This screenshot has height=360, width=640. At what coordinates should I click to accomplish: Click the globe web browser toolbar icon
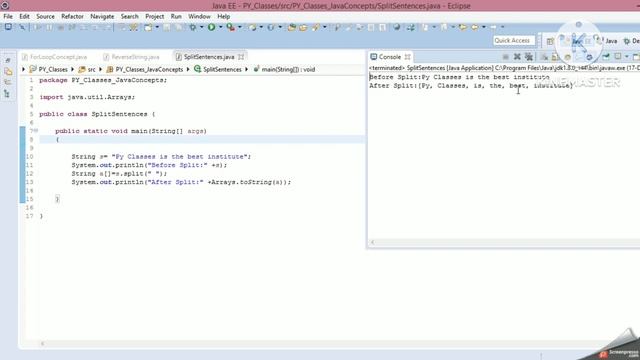point(396,27)
